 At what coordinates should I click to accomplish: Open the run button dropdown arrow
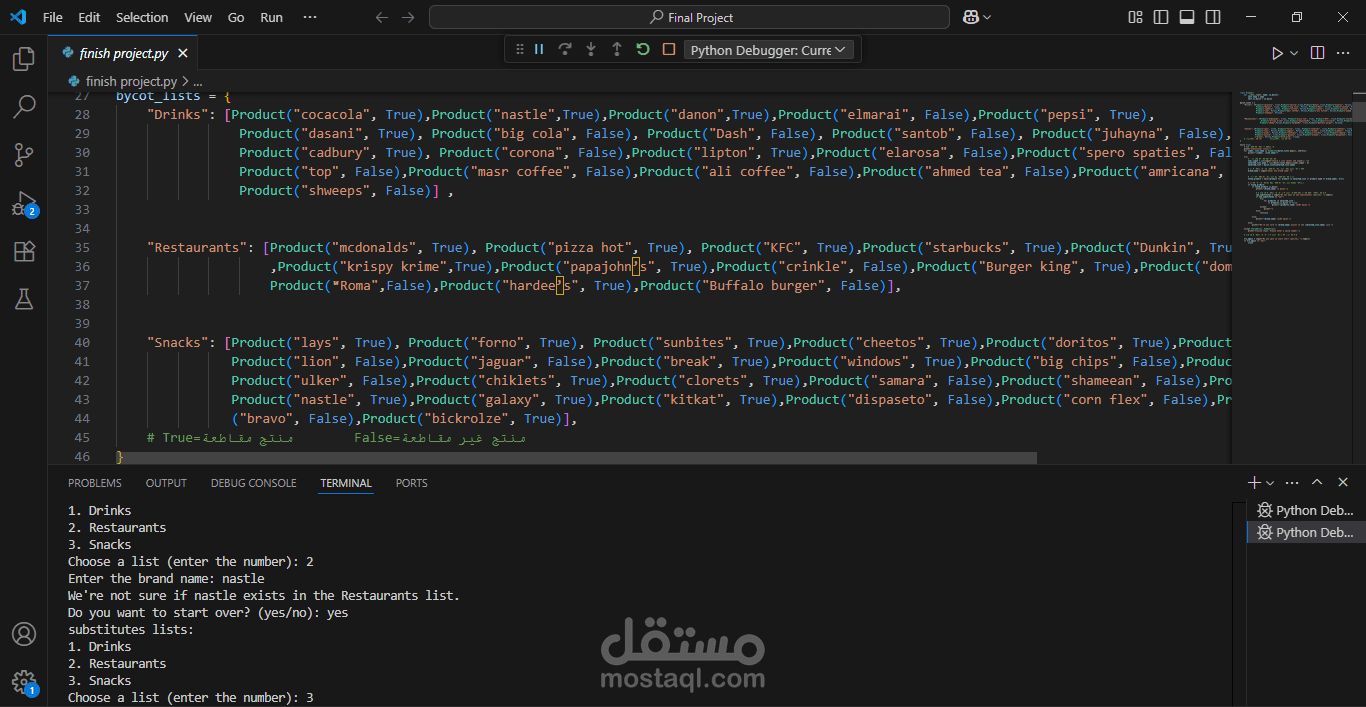tap(1294, 53)
